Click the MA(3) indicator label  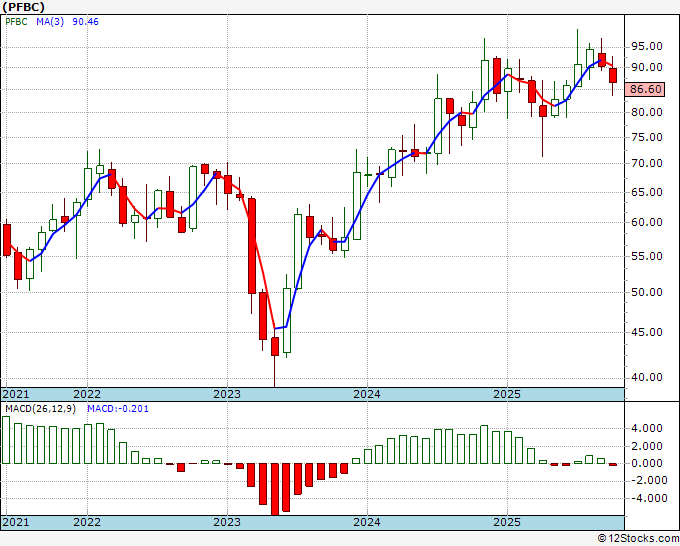[x=50, y=22]
